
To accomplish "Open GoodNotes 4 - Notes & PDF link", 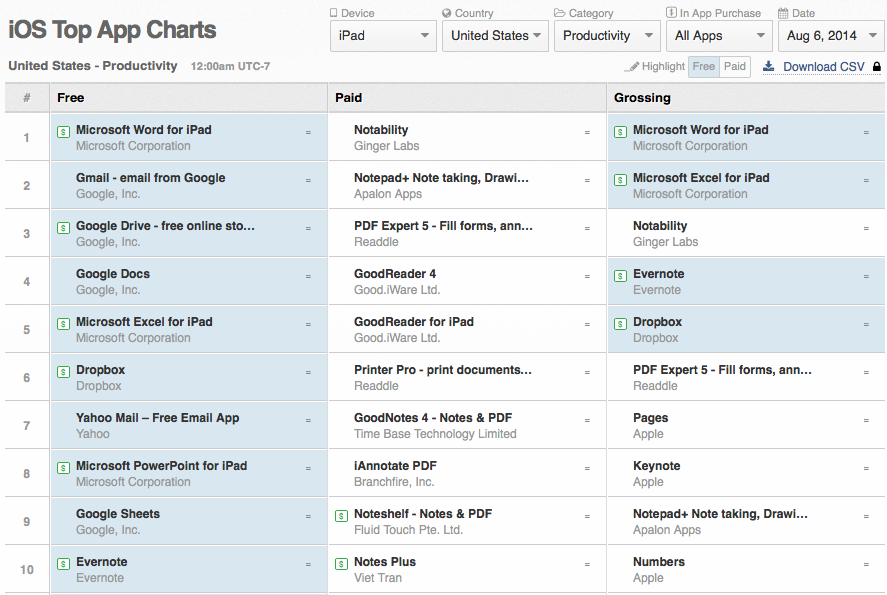I will click(x=433, y=417).
